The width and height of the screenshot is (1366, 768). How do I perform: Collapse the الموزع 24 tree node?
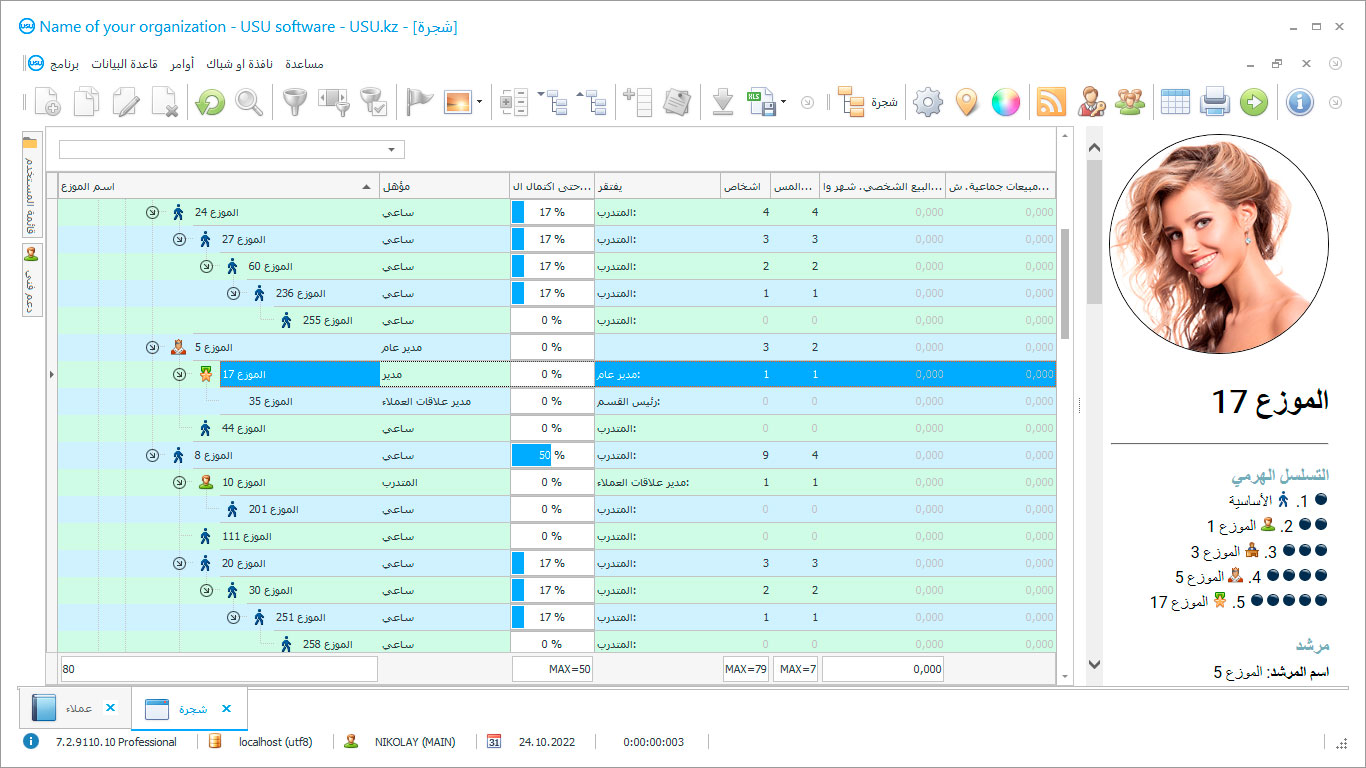[x=152, y=212]
